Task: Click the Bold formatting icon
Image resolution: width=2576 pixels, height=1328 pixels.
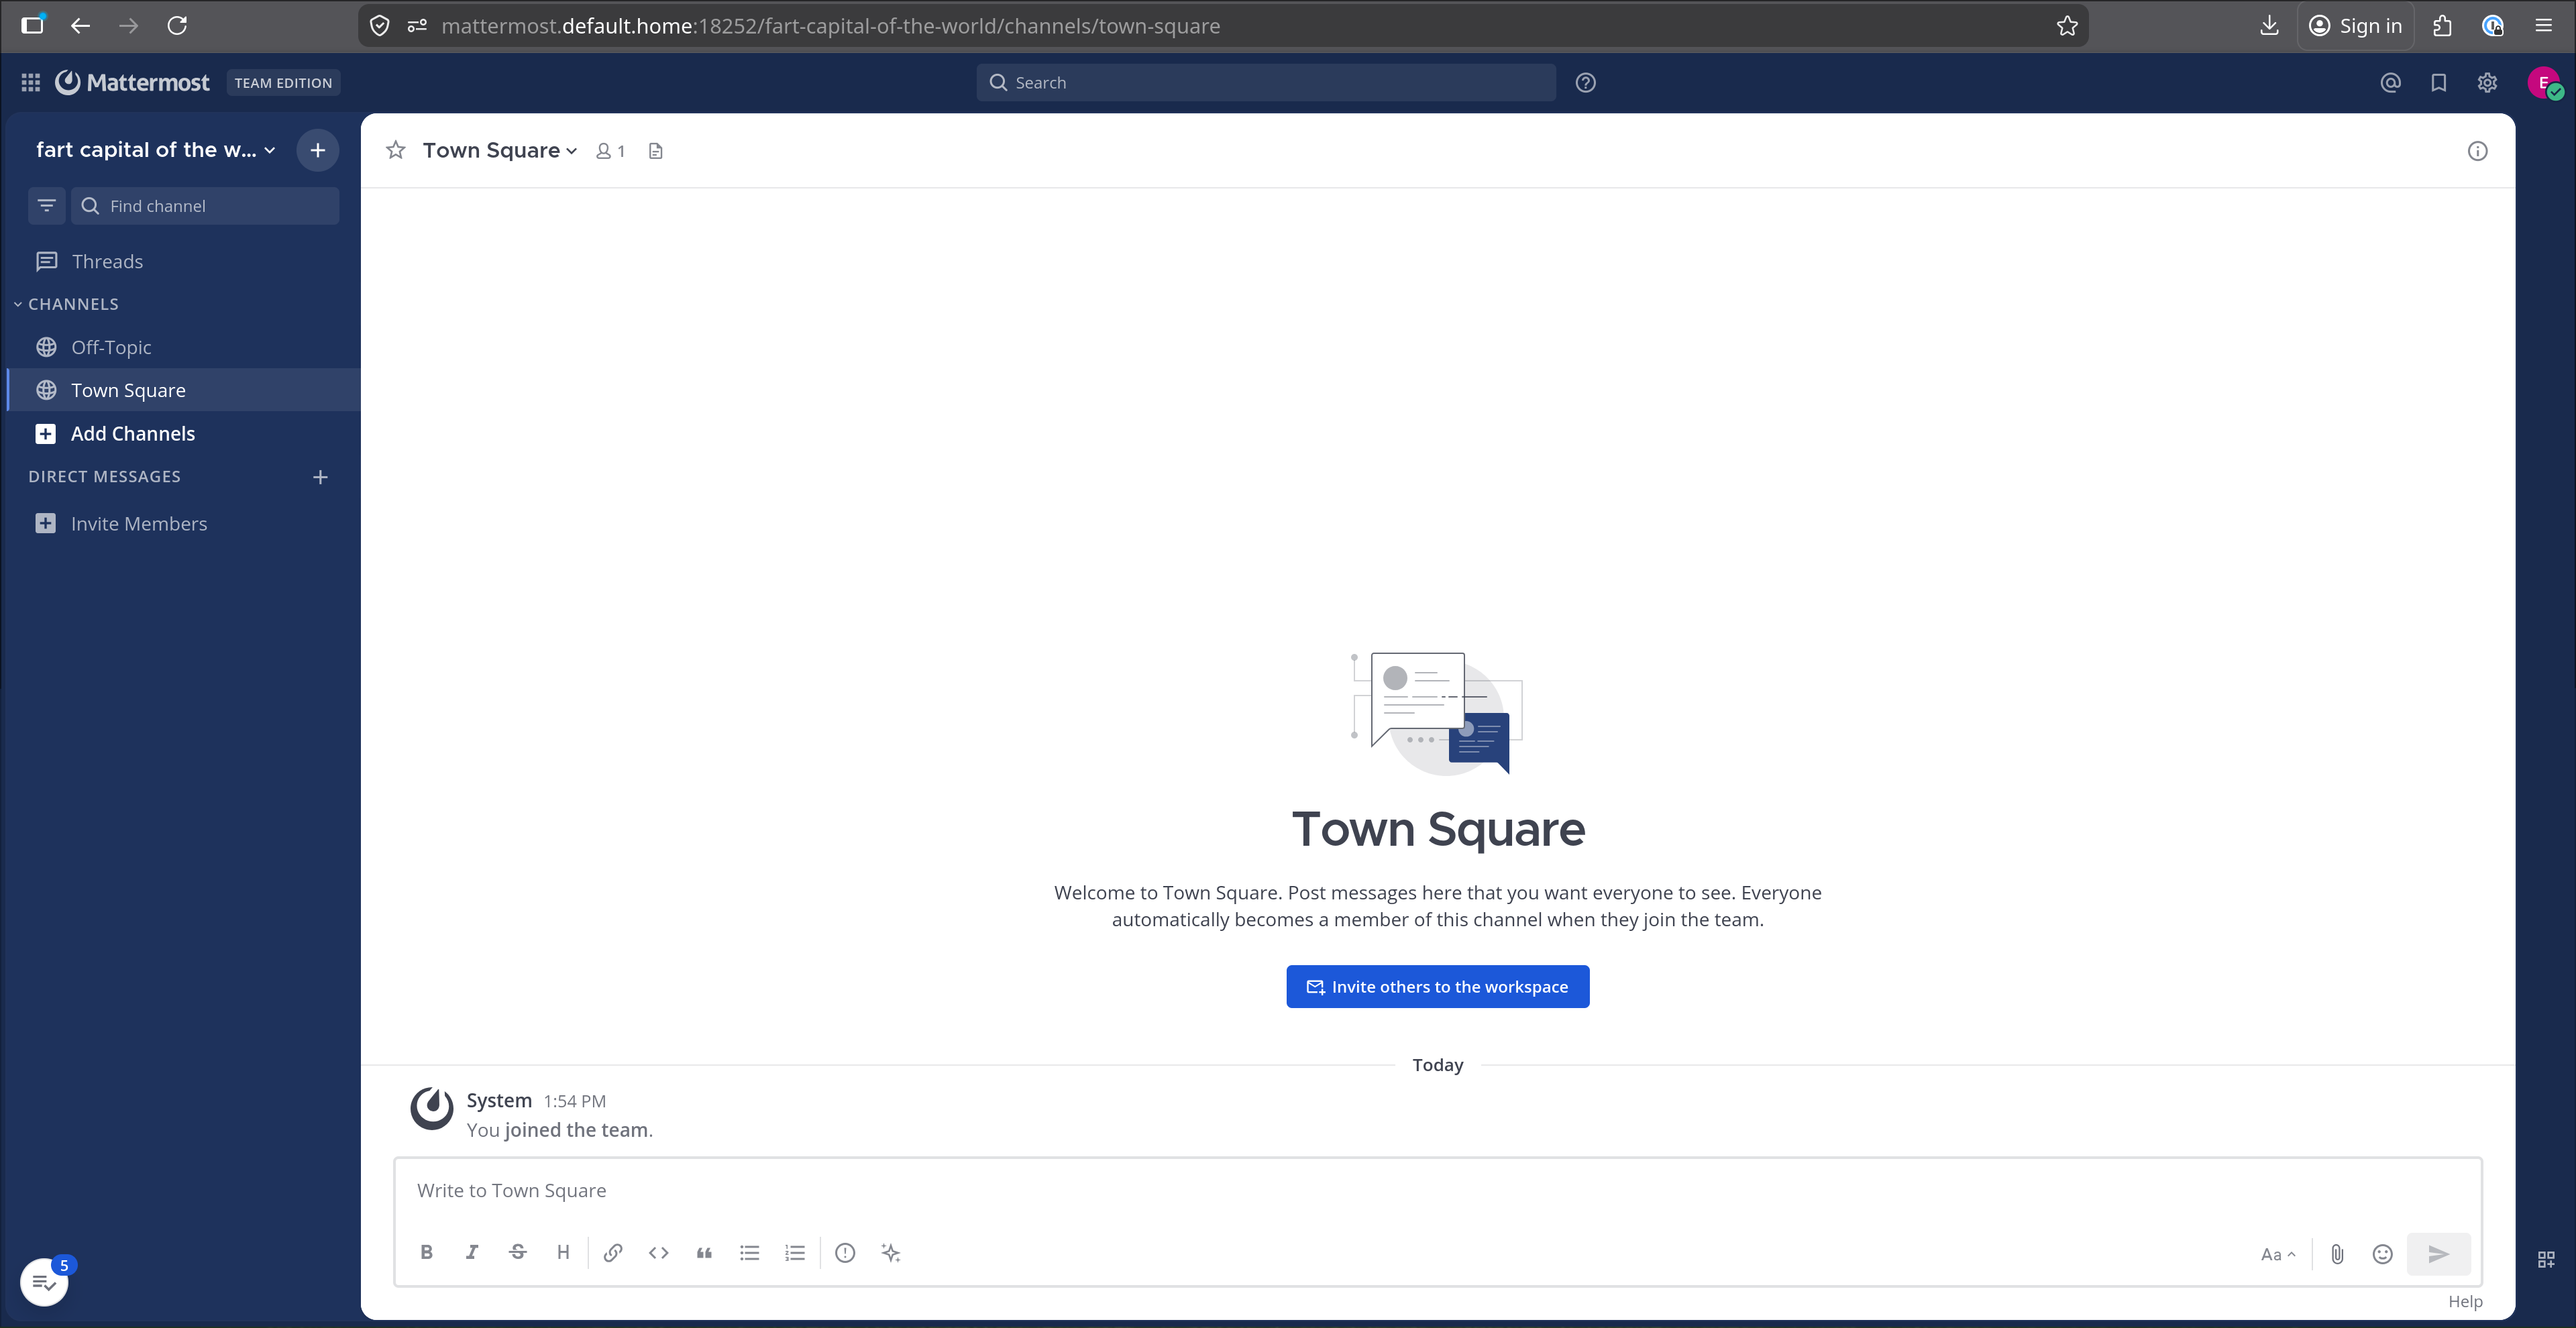Action: (x=426, y=1252)
